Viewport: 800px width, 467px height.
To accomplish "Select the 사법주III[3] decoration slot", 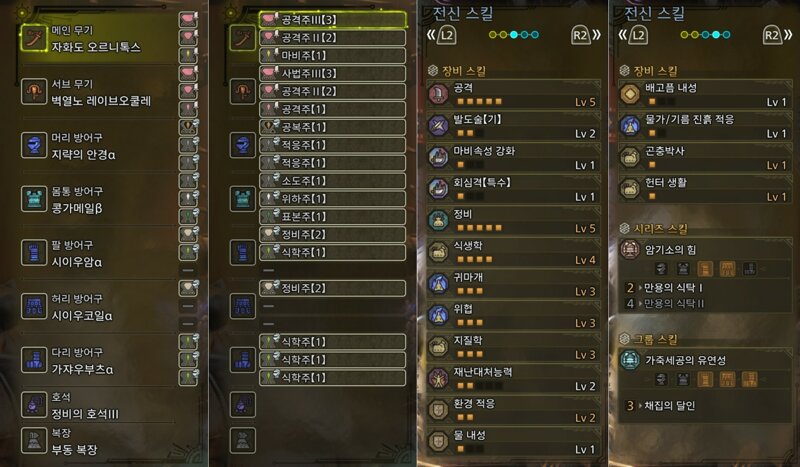I will point(333,73).
